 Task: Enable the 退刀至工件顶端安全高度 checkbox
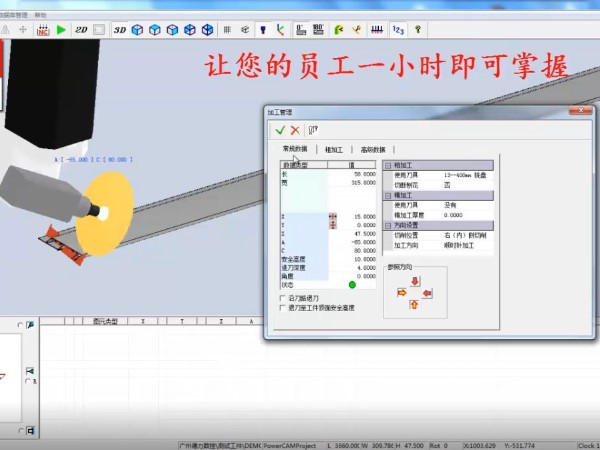click(x=282, y=308)
